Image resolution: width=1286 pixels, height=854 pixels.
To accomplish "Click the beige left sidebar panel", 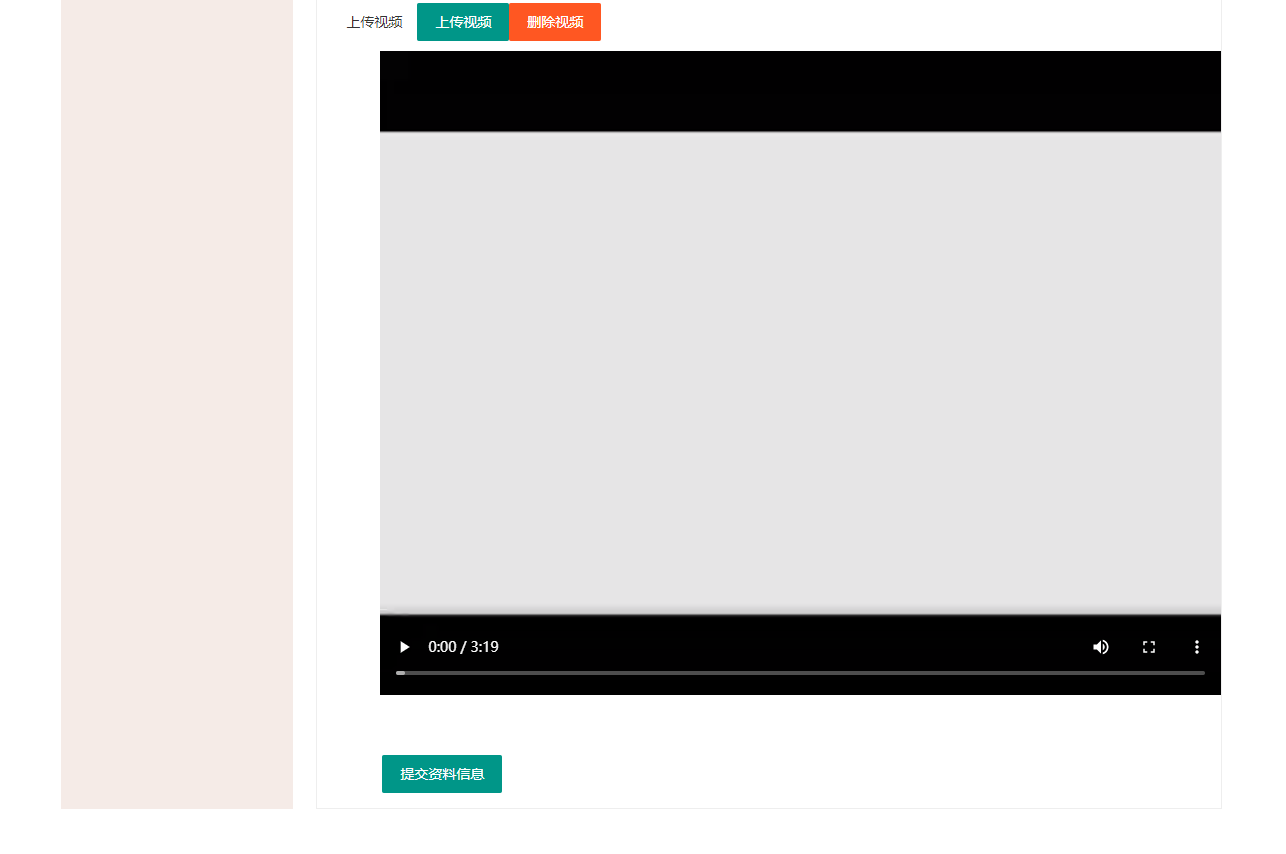I will coord(177,400).
